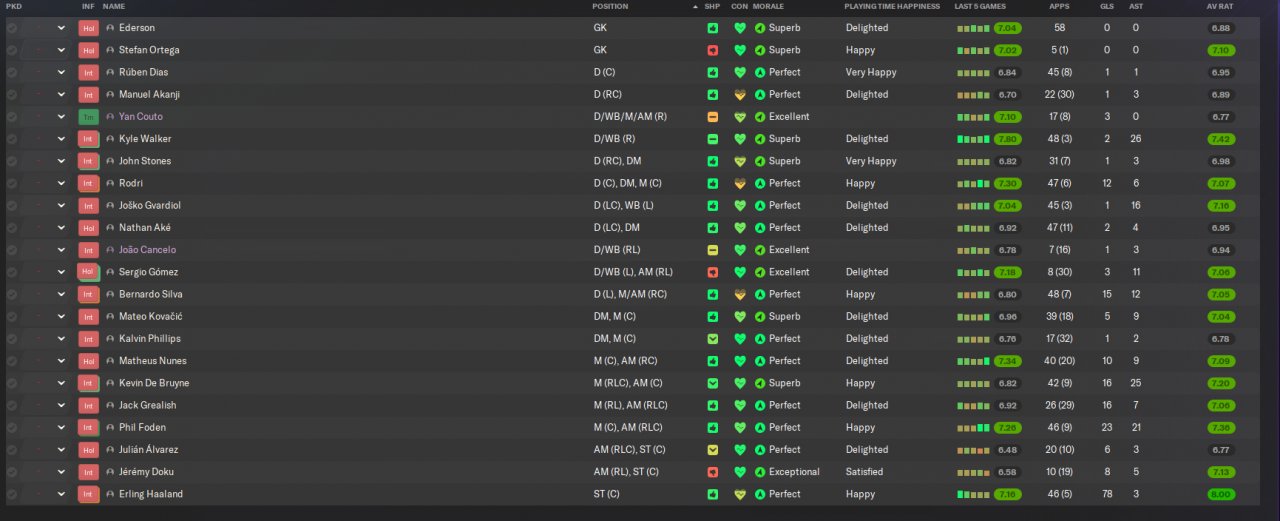Click the Hol info badge for Ederson
Viewport: 1280px width, 521px height.
click(x=89, y=28)
